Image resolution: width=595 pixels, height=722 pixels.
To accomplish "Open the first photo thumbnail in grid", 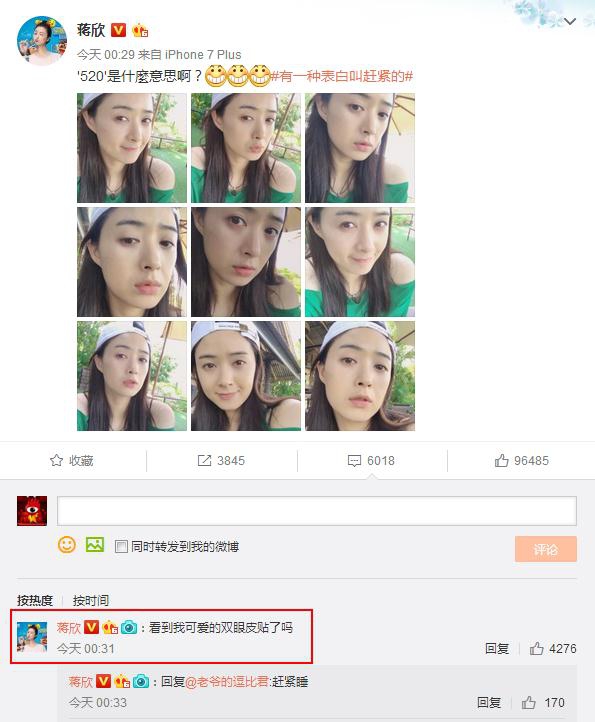I will coord(132,148).
